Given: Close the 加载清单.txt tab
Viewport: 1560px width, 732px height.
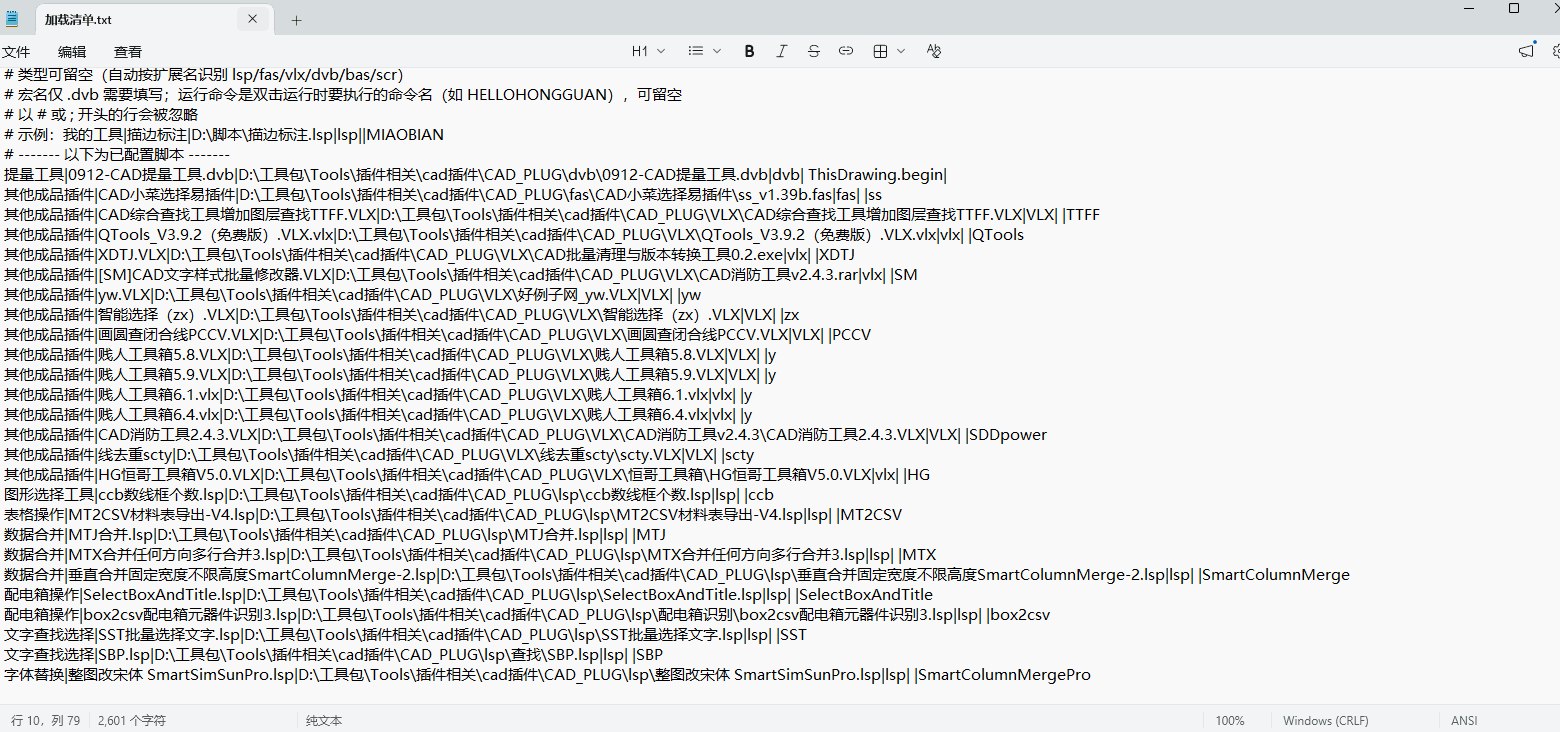Looking at the screenshot, I should 252,19.
